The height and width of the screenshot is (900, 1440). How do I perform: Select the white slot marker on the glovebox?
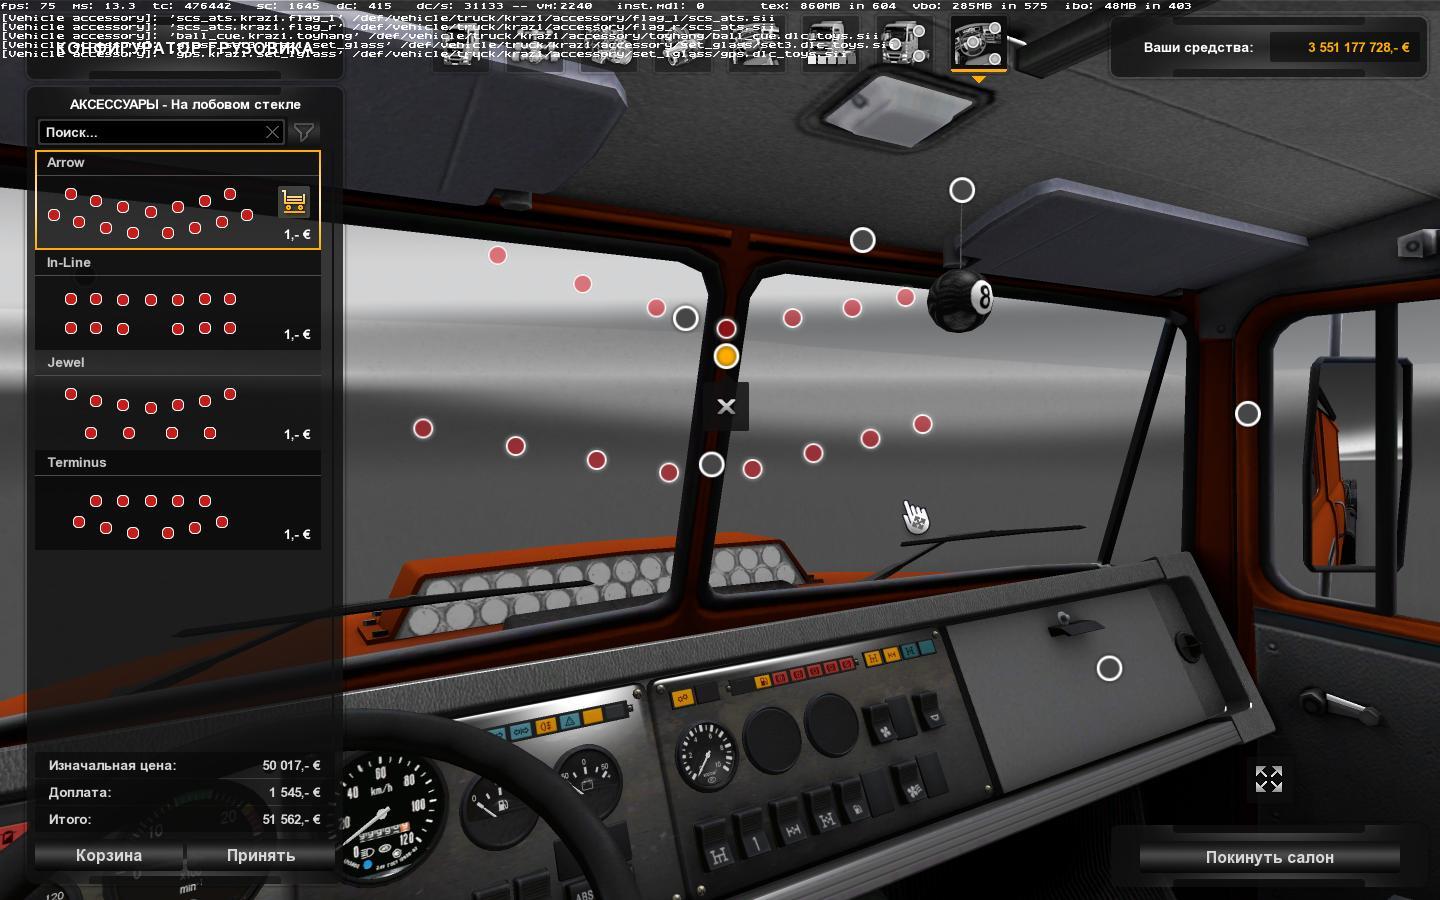point(1109,668)
